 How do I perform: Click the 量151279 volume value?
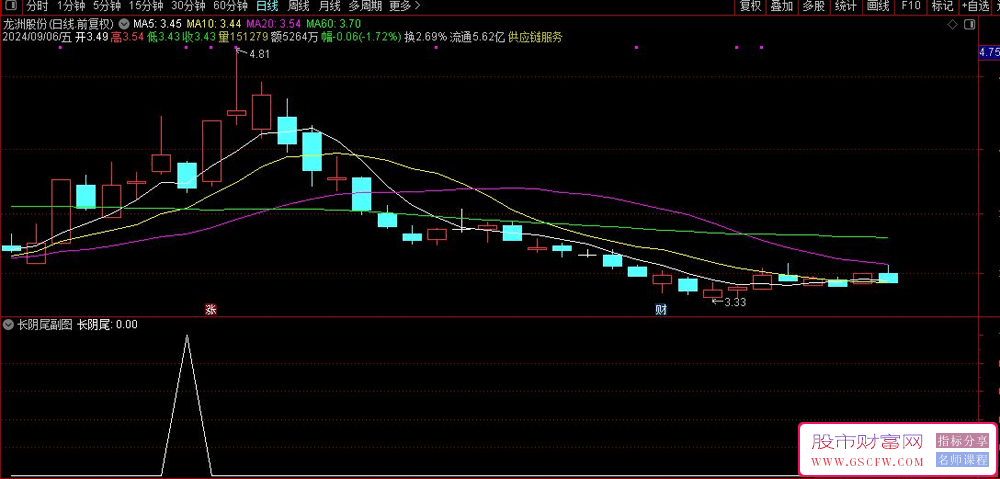coord(243,37)
